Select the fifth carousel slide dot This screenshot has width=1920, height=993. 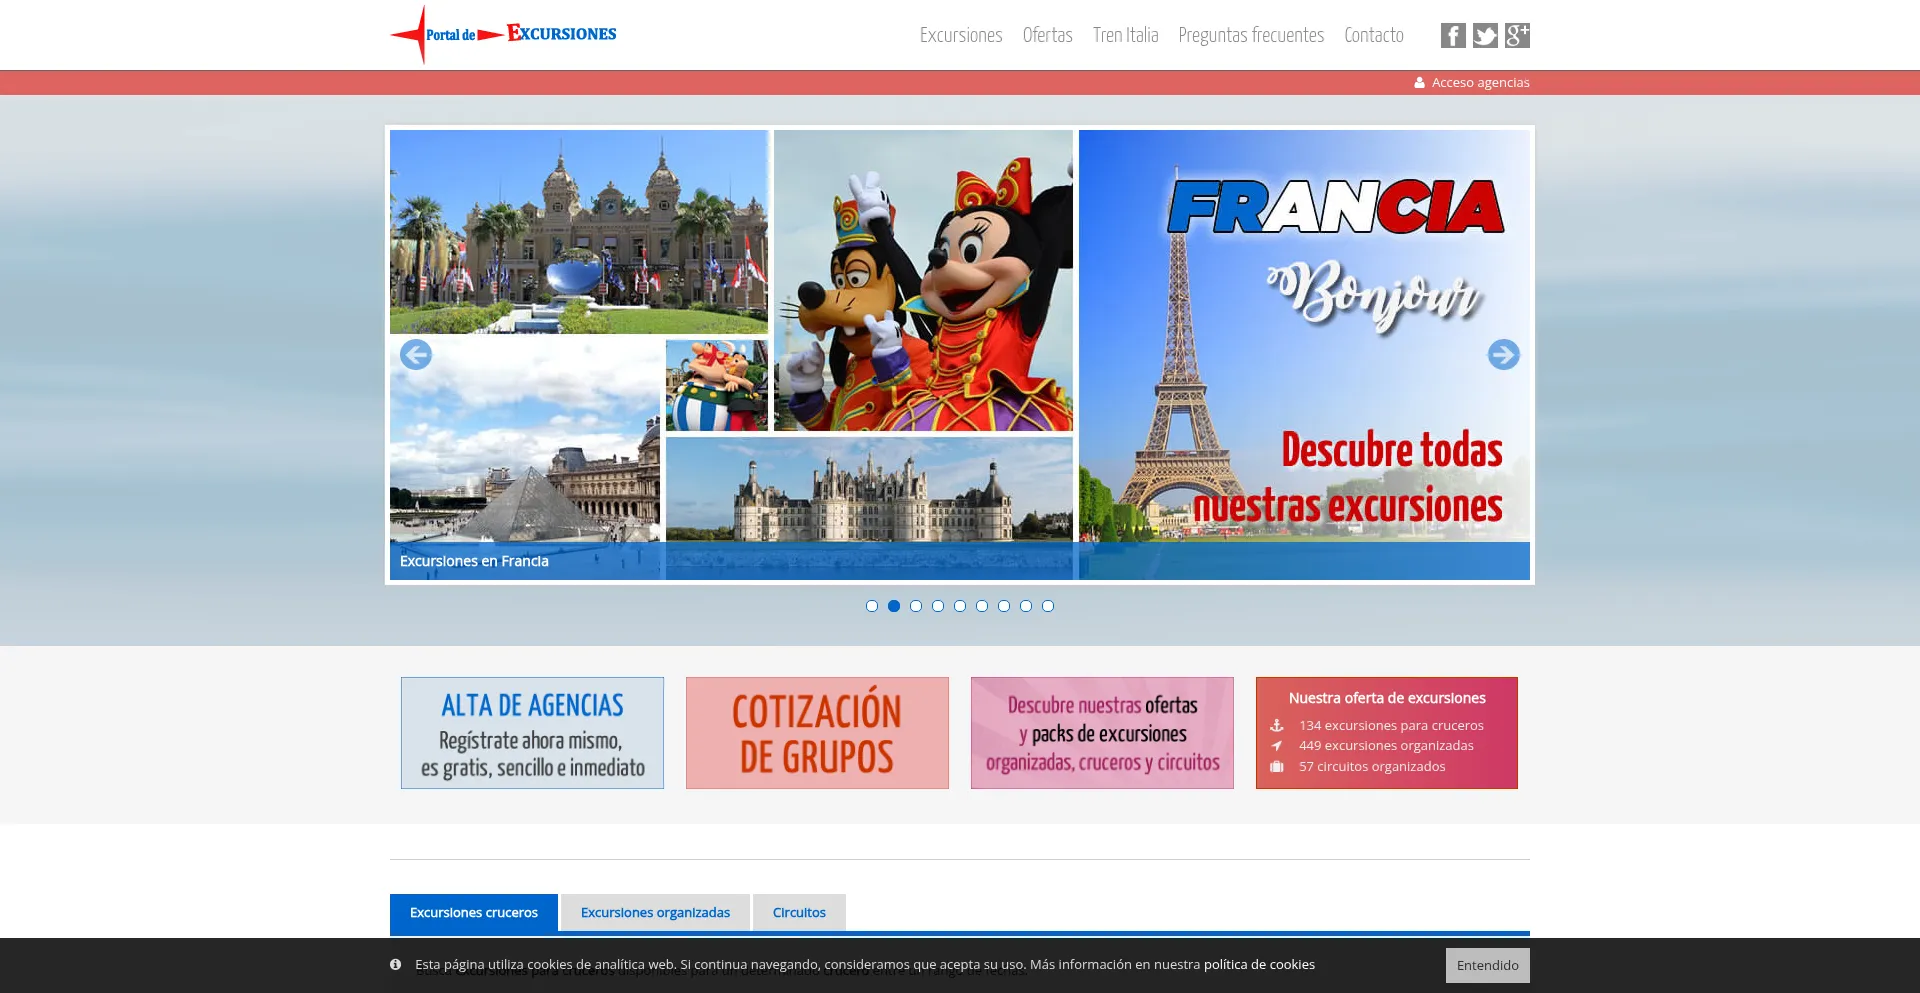[960, 606]
